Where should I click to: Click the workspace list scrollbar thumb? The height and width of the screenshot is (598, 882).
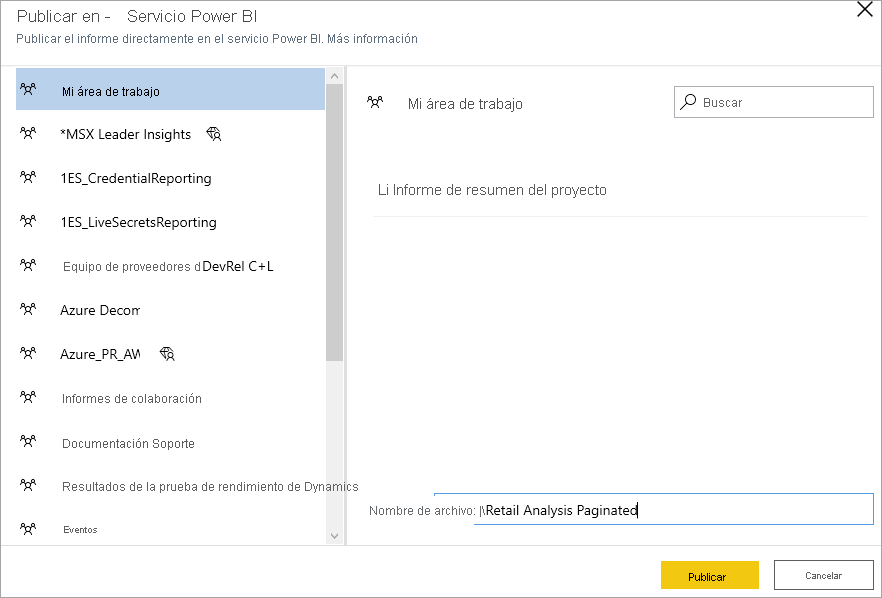pos(335,222)
